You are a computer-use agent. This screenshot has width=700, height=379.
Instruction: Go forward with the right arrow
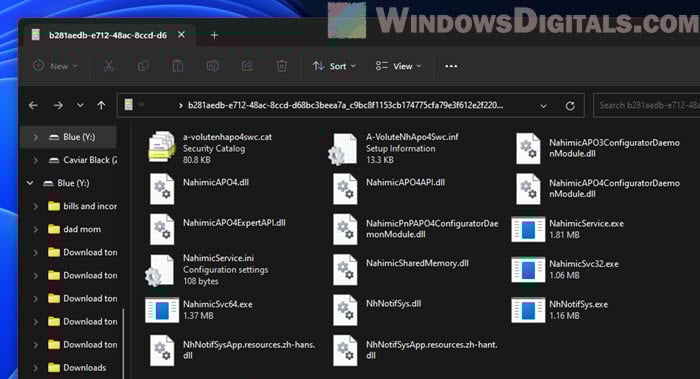tap(58, 105)
